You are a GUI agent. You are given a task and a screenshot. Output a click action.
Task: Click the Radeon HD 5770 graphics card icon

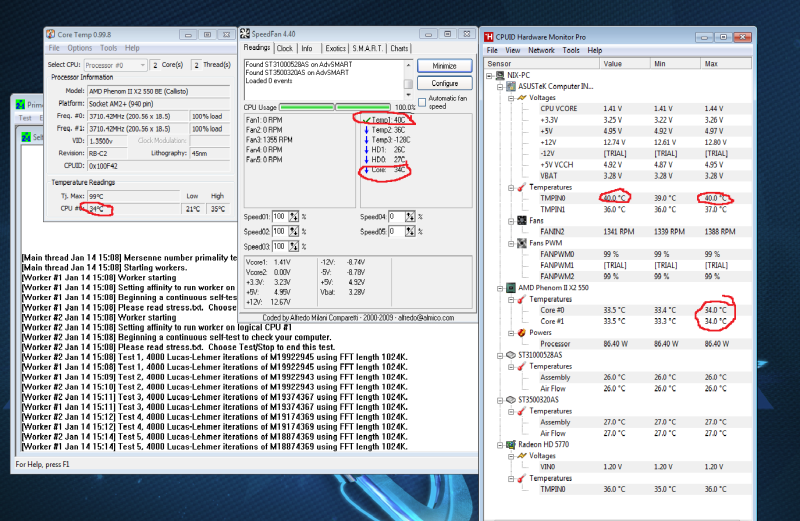511,444
